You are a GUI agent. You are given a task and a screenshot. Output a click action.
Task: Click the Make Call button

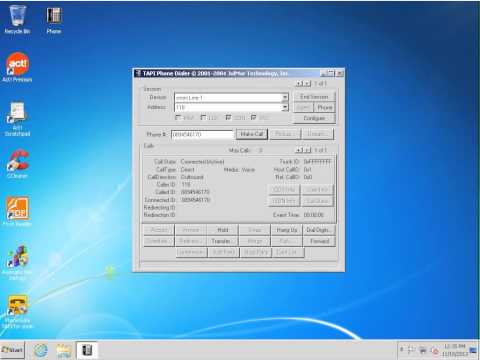(252, 134)
